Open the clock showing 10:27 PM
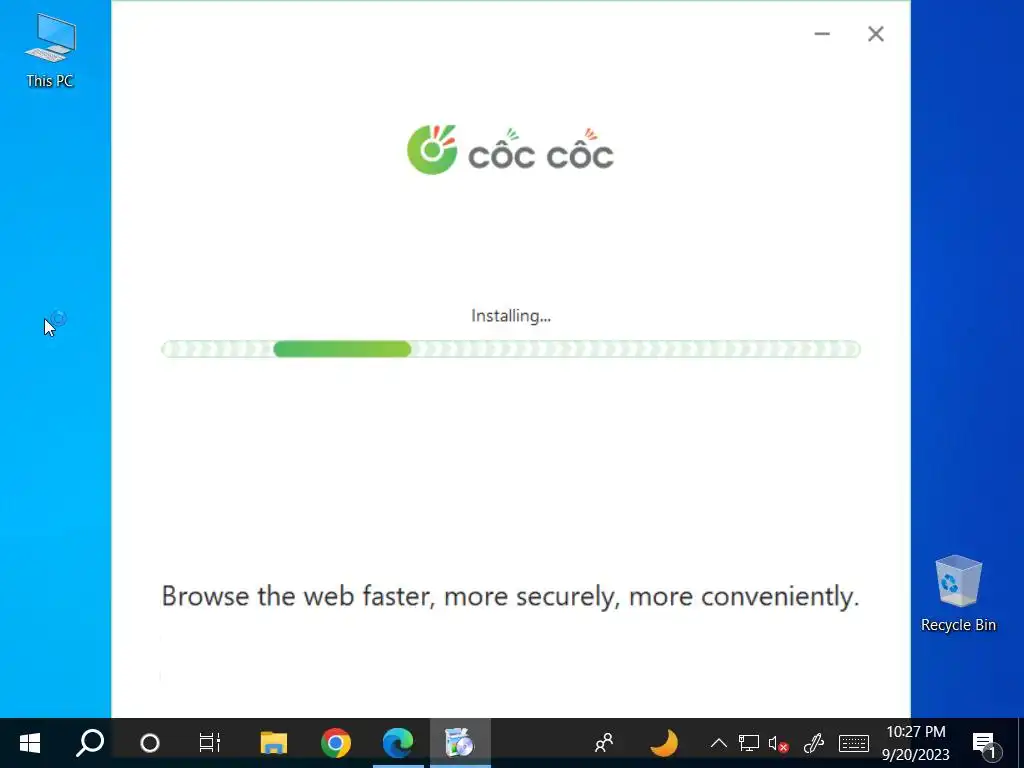 click(x=916, y=743)
